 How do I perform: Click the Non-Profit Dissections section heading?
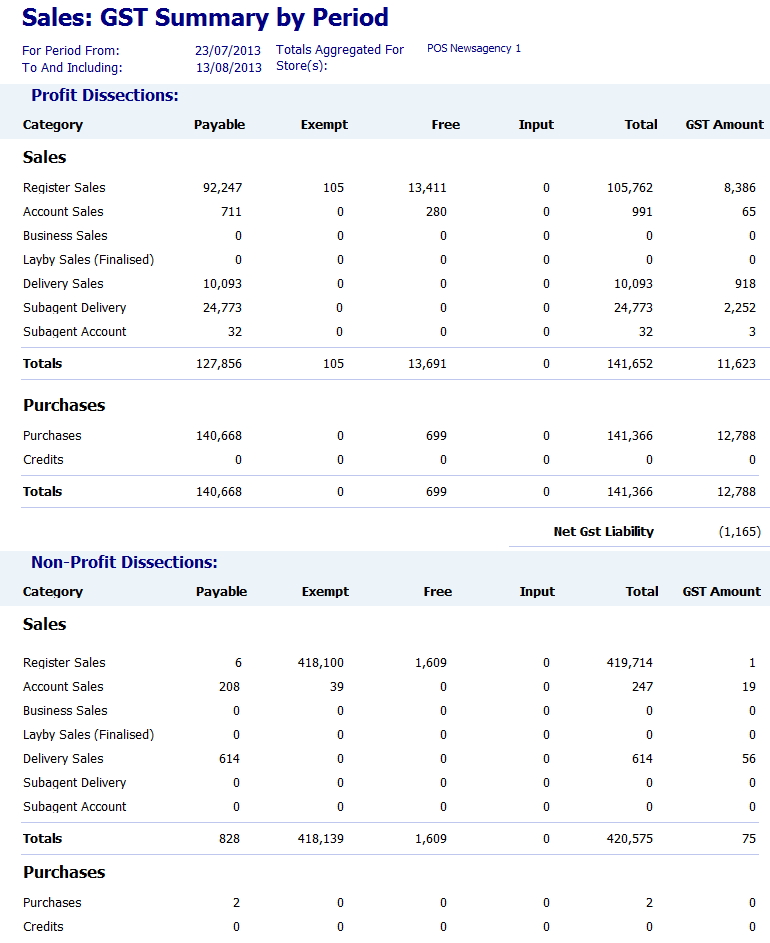pyautogui.click(x=124, y=562)
